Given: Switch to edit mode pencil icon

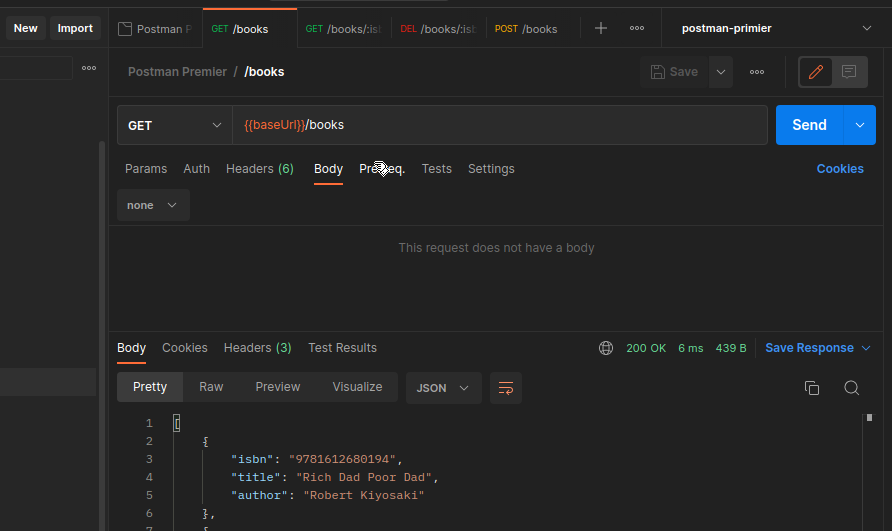Looking at the screenshot, I should [816, 72].
